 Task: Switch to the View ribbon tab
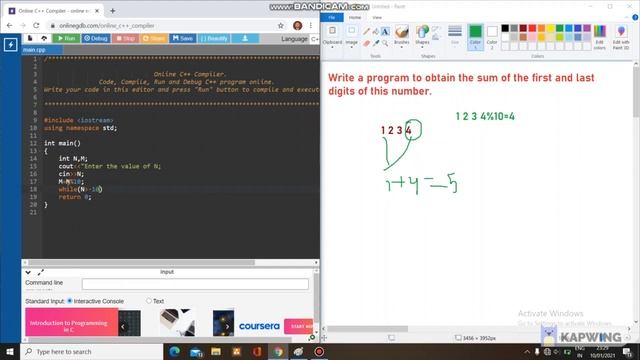pyautogui.click(x=377, y=17)
